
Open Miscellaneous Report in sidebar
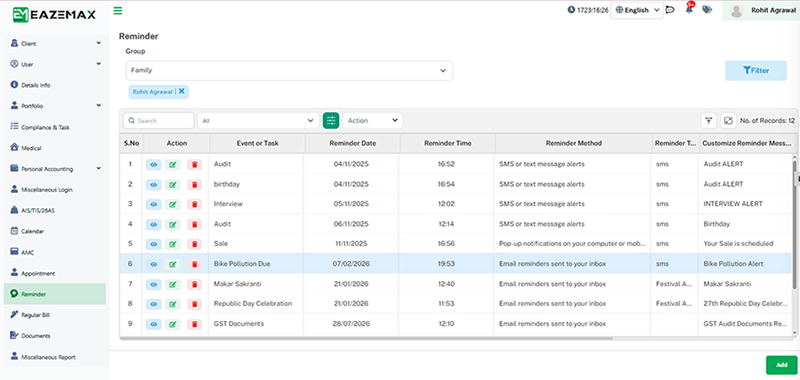pyautogui.click(x=55, y=357)
